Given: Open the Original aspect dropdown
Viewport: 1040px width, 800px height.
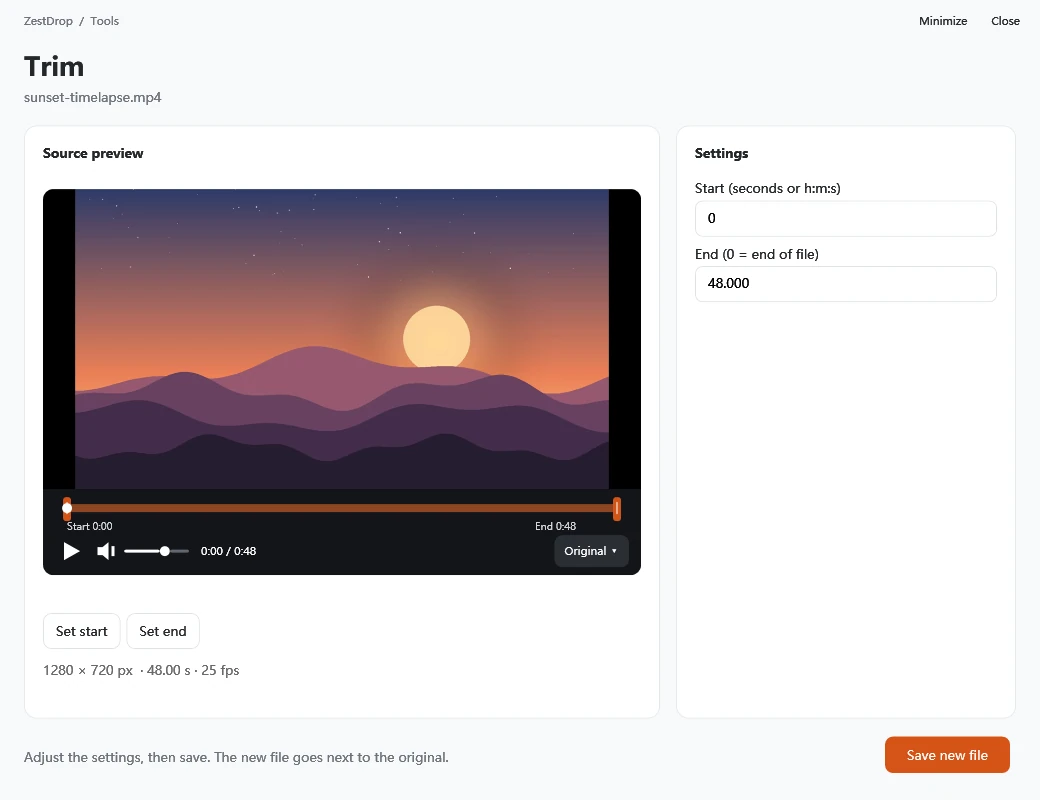Looking at the screenshot, I should click(591, 551).
